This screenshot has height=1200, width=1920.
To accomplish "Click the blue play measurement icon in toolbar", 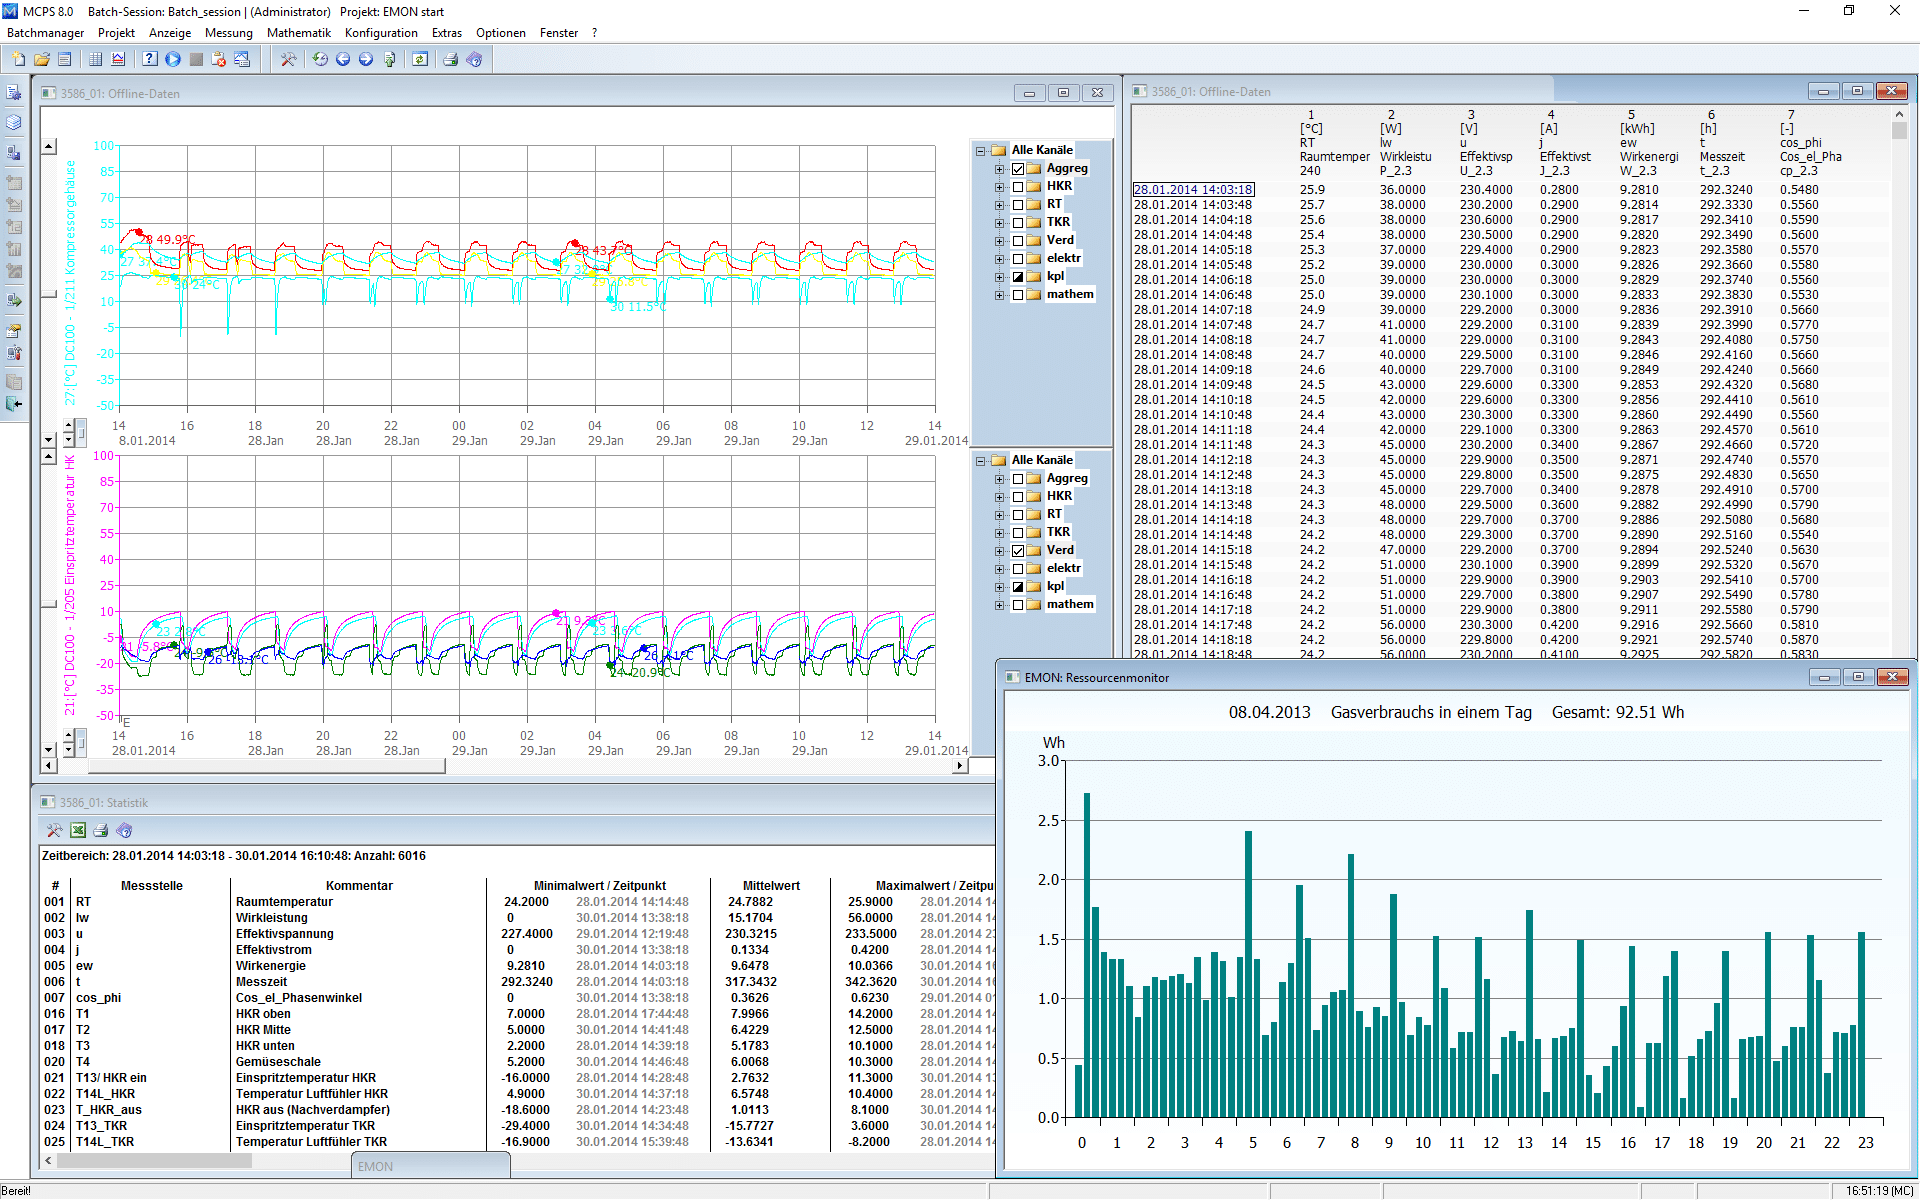I will tap(172, 59).
